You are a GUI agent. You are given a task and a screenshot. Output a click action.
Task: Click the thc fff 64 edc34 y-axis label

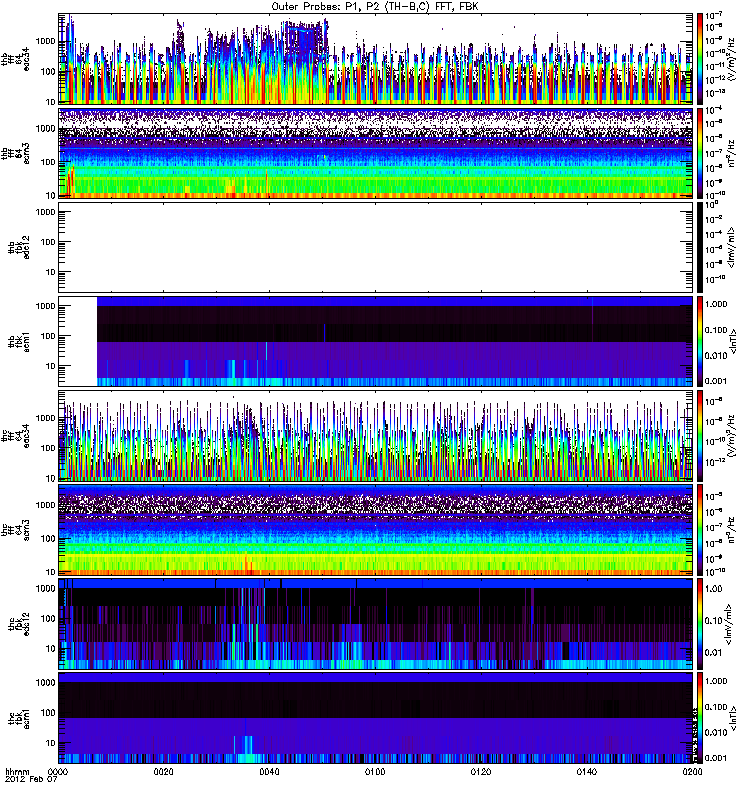tap(15, 436)
